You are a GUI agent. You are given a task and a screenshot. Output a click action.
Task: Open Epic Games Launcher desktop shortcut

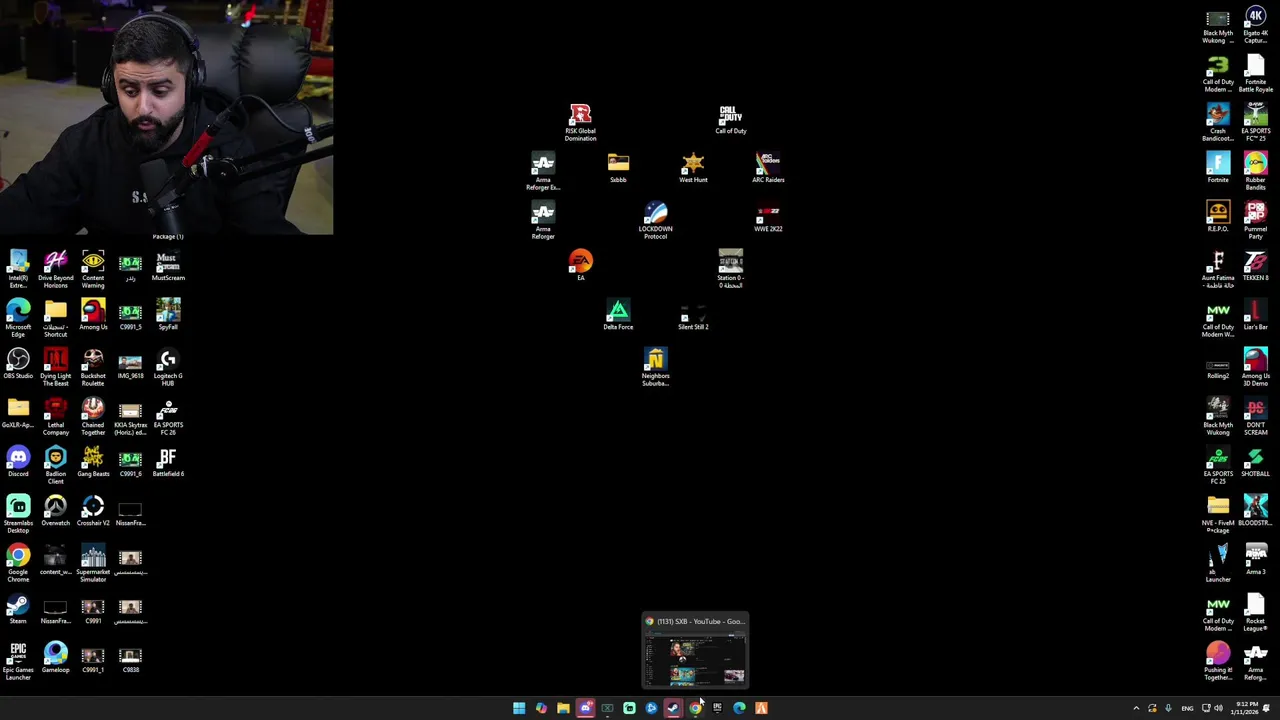point(18,662)
